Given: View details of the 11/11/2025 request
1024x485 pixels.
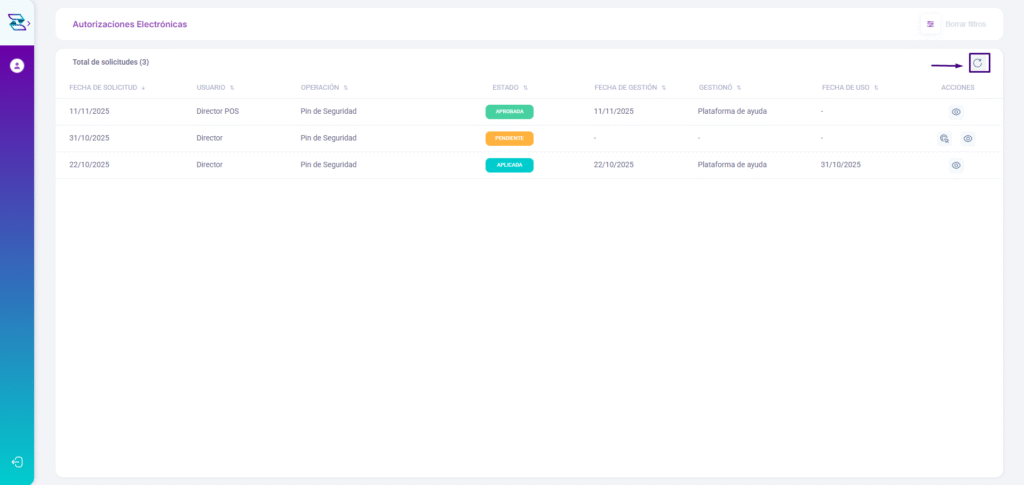Looking at the screenshot, I should click(956, 112).
